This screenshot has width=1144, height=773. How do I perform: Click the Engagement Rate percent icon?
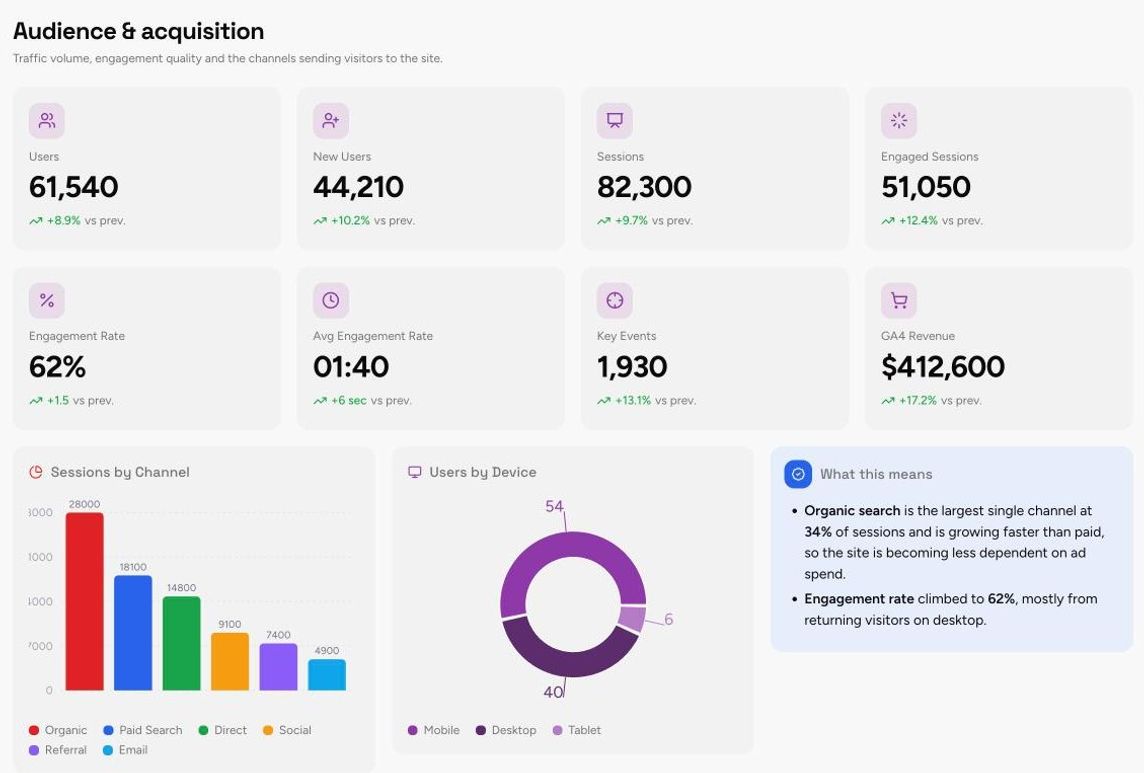pos(47,300)
